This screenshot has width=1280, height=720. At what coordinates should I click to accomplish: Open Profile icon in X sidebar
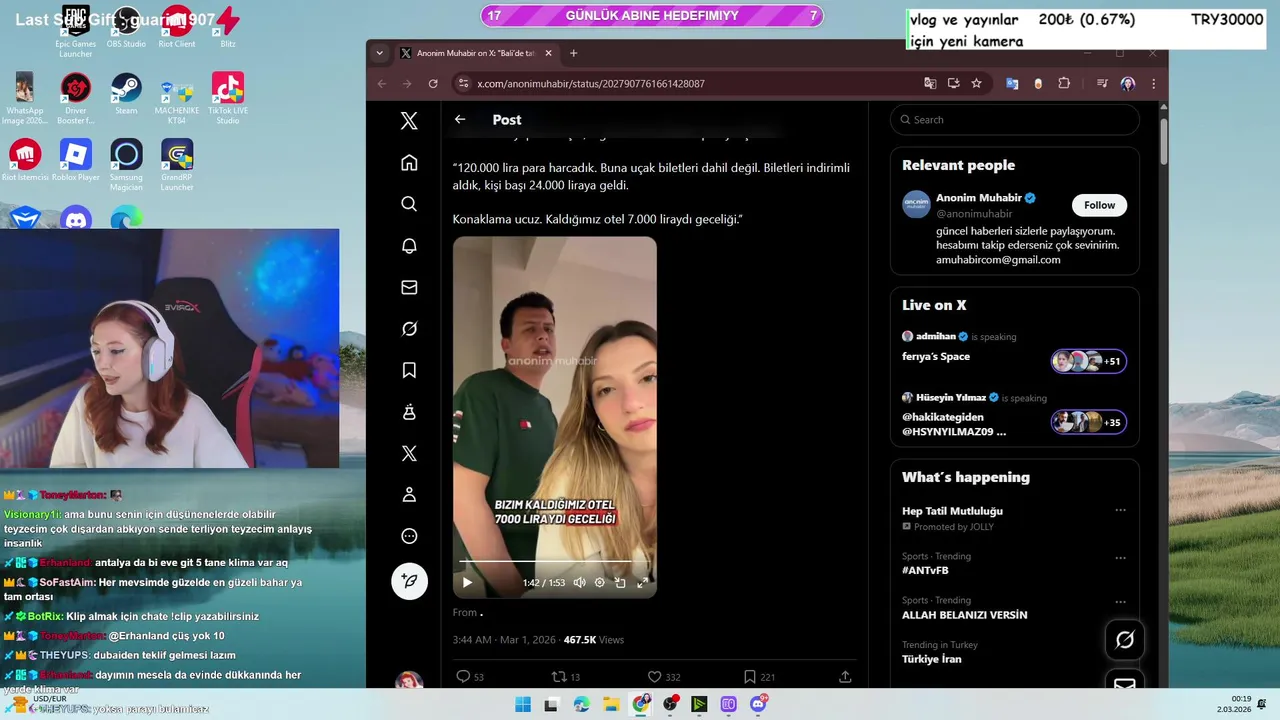(409, 494)
